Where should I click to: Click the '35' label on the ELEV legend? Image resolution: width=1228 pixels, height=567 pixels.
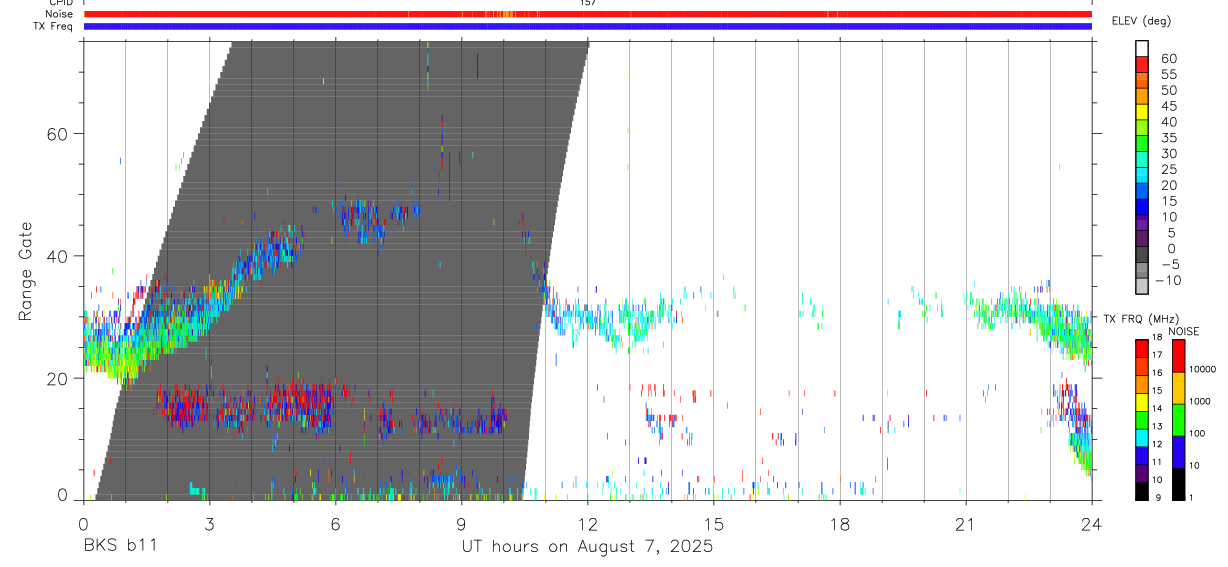[1168, 138]
